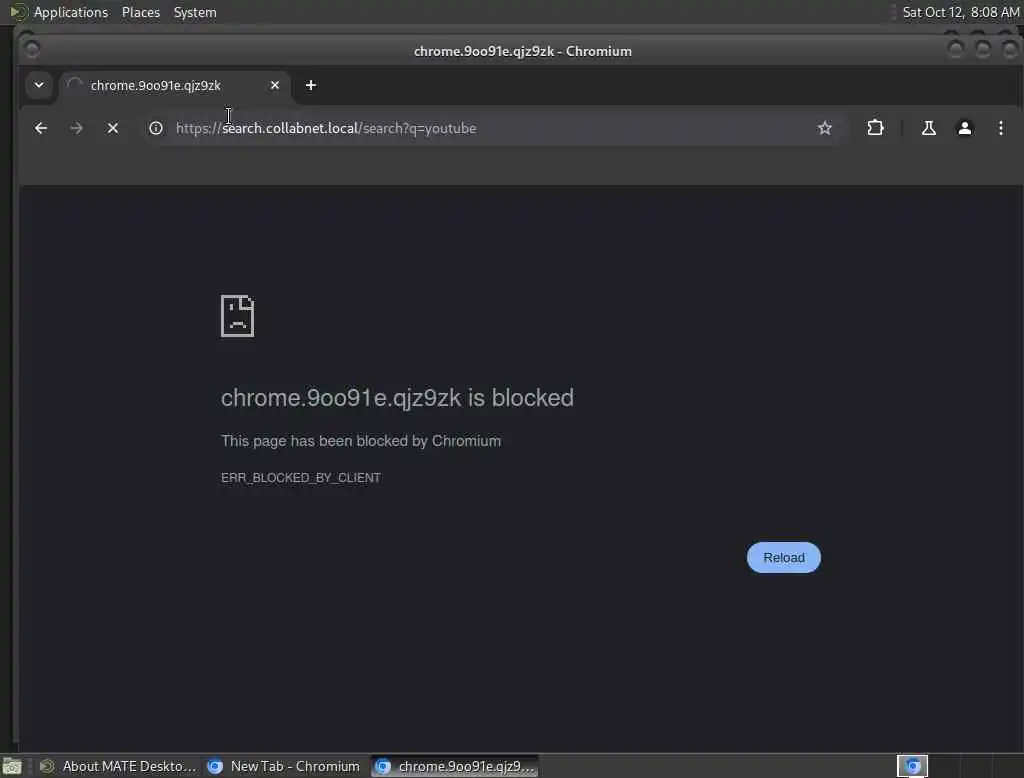Click the forward navigation arrow

coord(76,128)
